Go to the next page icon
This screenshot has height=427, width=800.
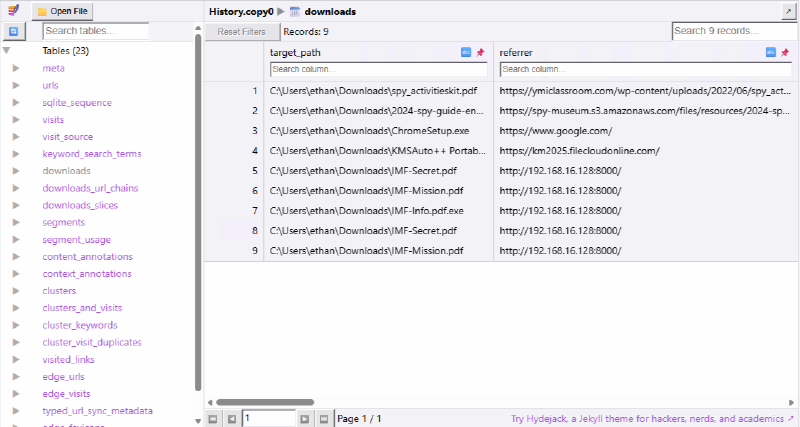(305, 419)
